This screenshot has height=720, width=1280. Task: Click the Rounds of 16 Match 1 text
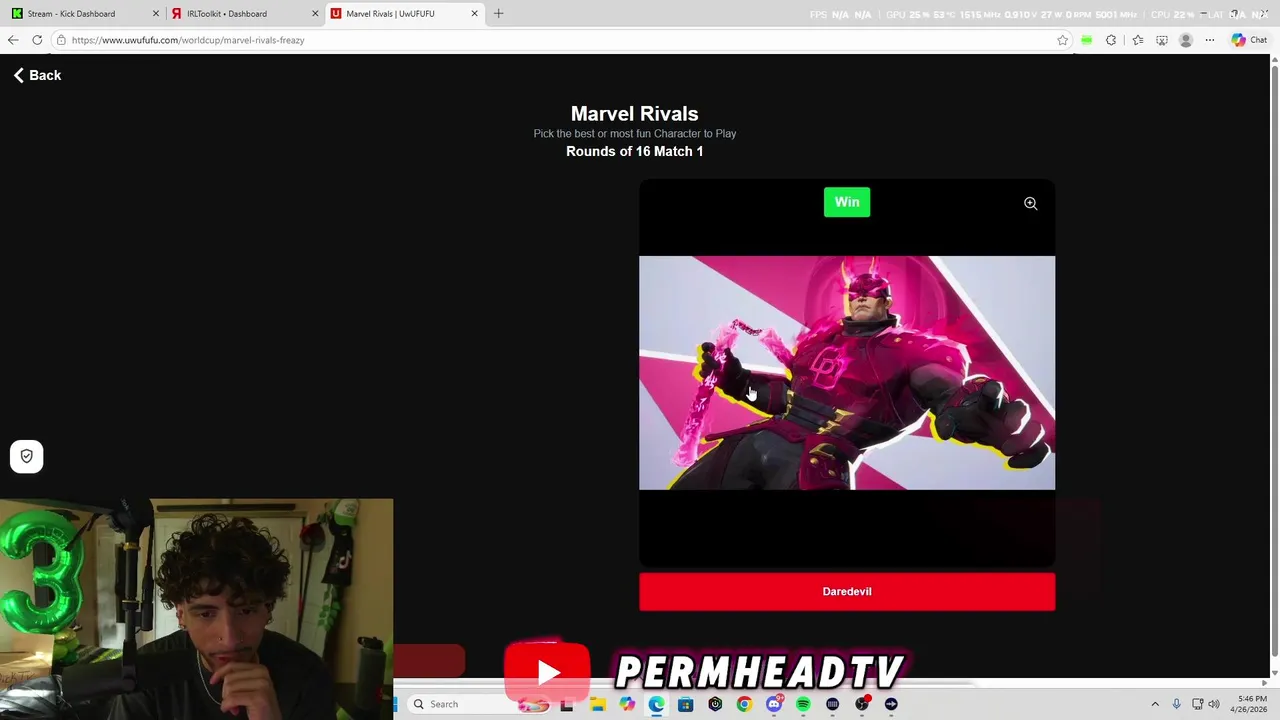click(634, 151)
